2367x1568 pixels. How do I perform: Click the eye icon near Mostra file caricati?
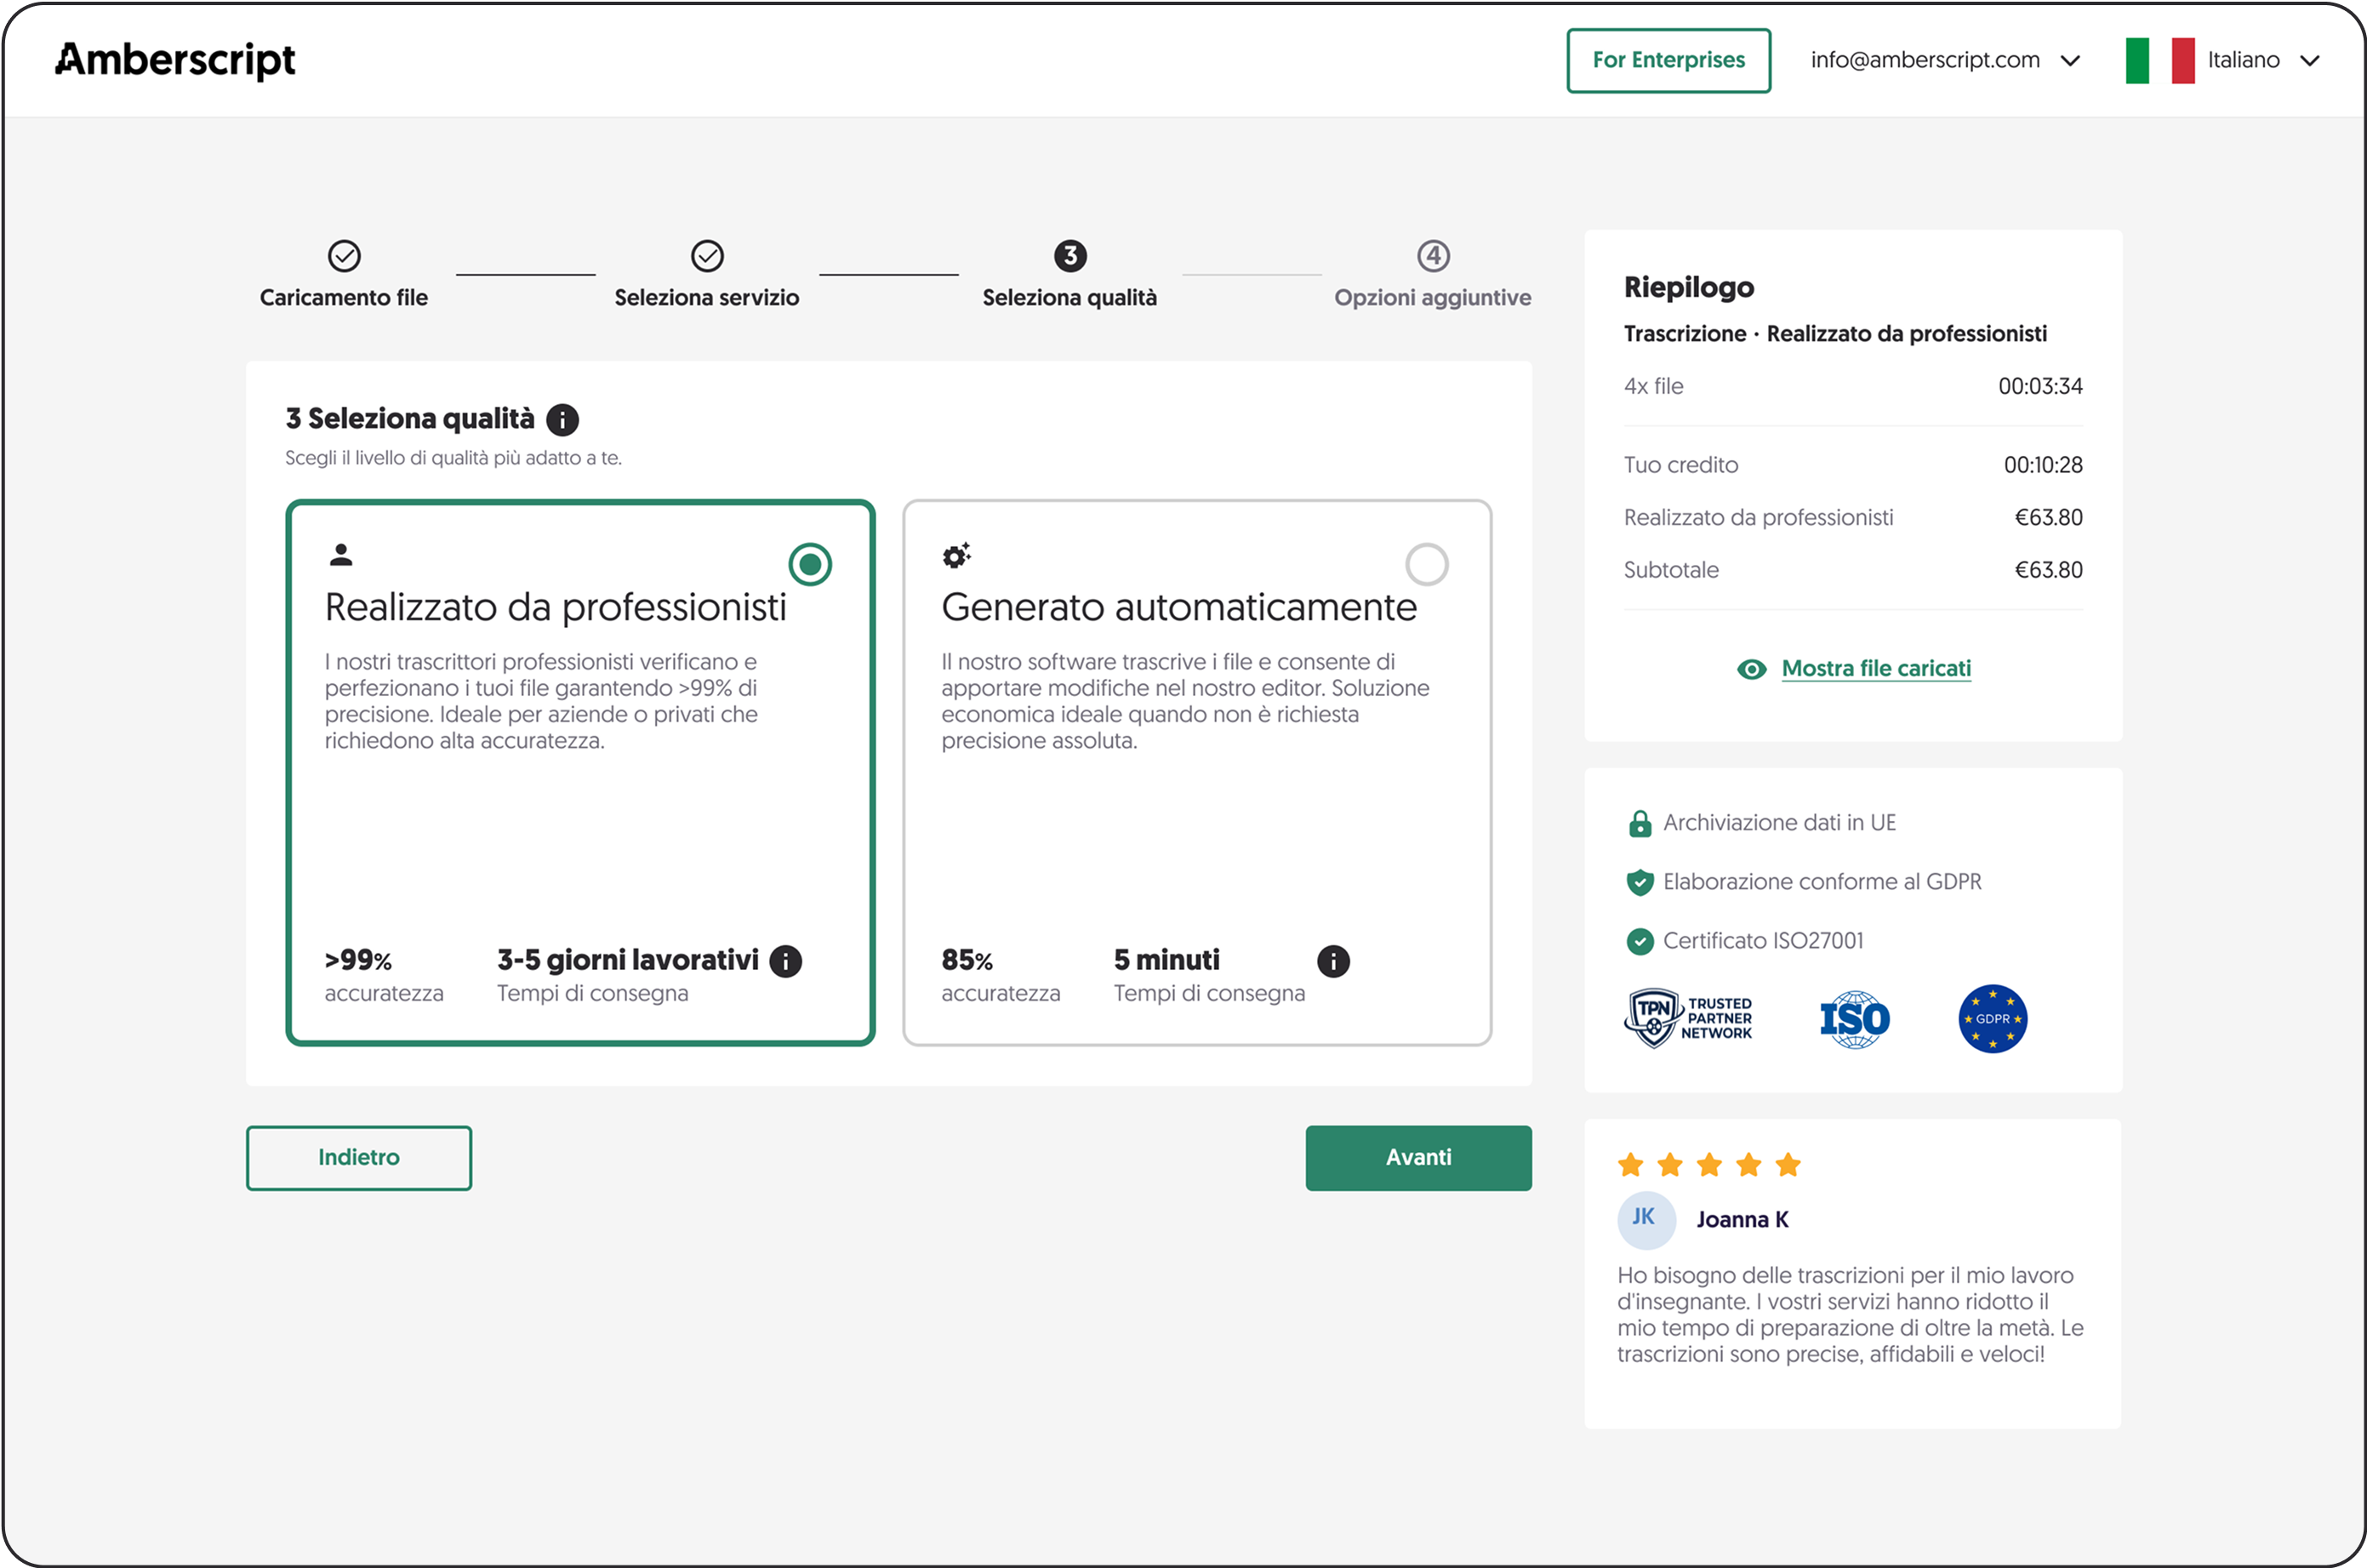1751,669
